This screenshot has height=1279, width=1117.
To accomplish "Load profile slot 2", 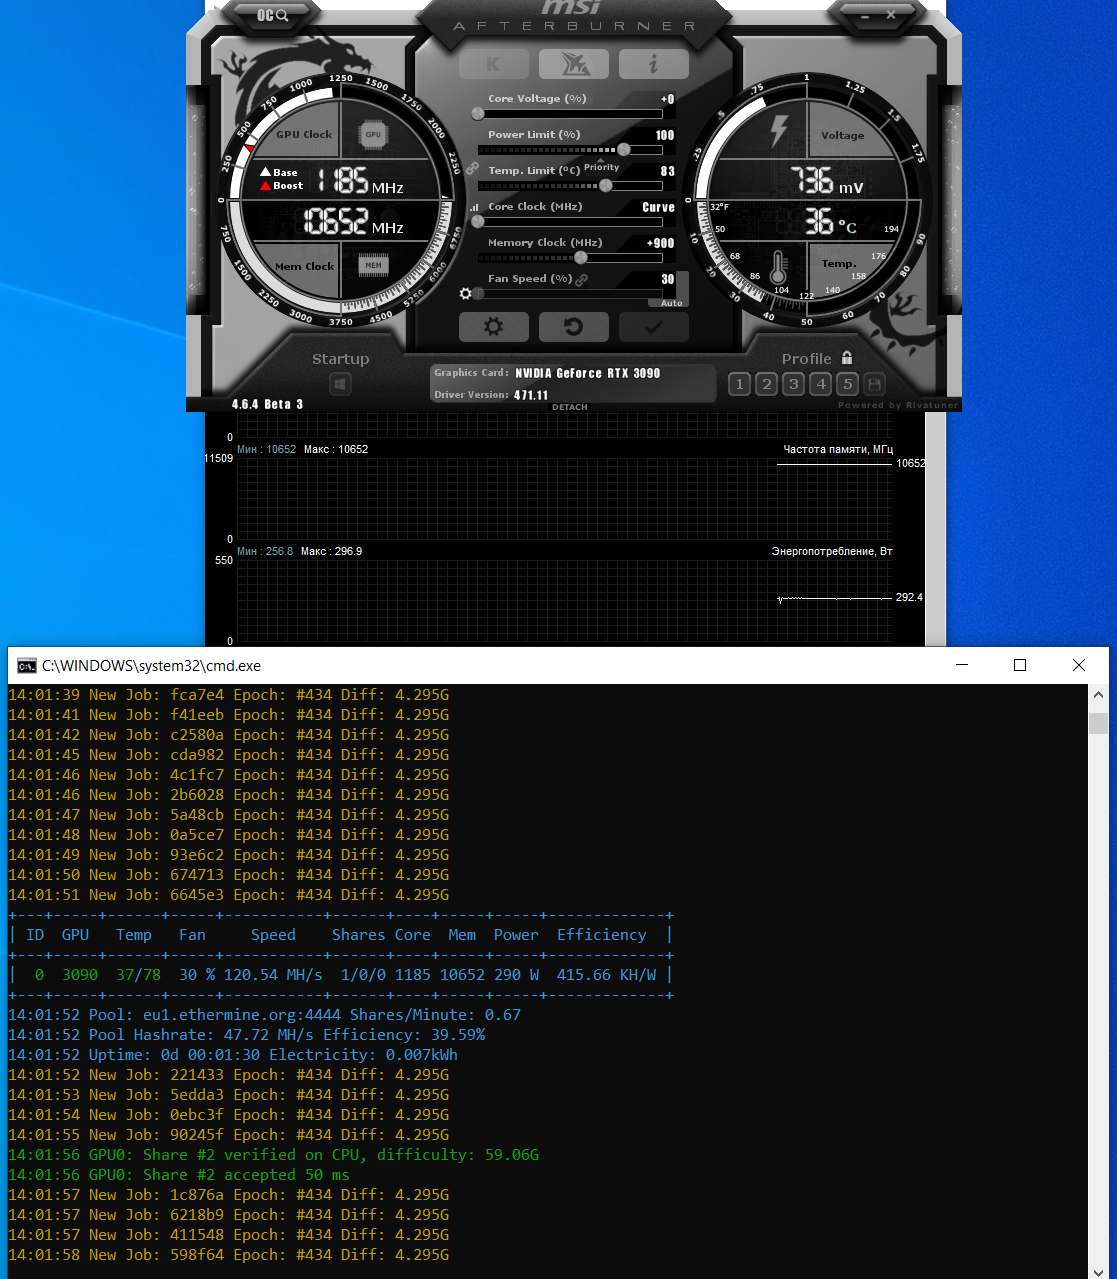I will 766,384.
